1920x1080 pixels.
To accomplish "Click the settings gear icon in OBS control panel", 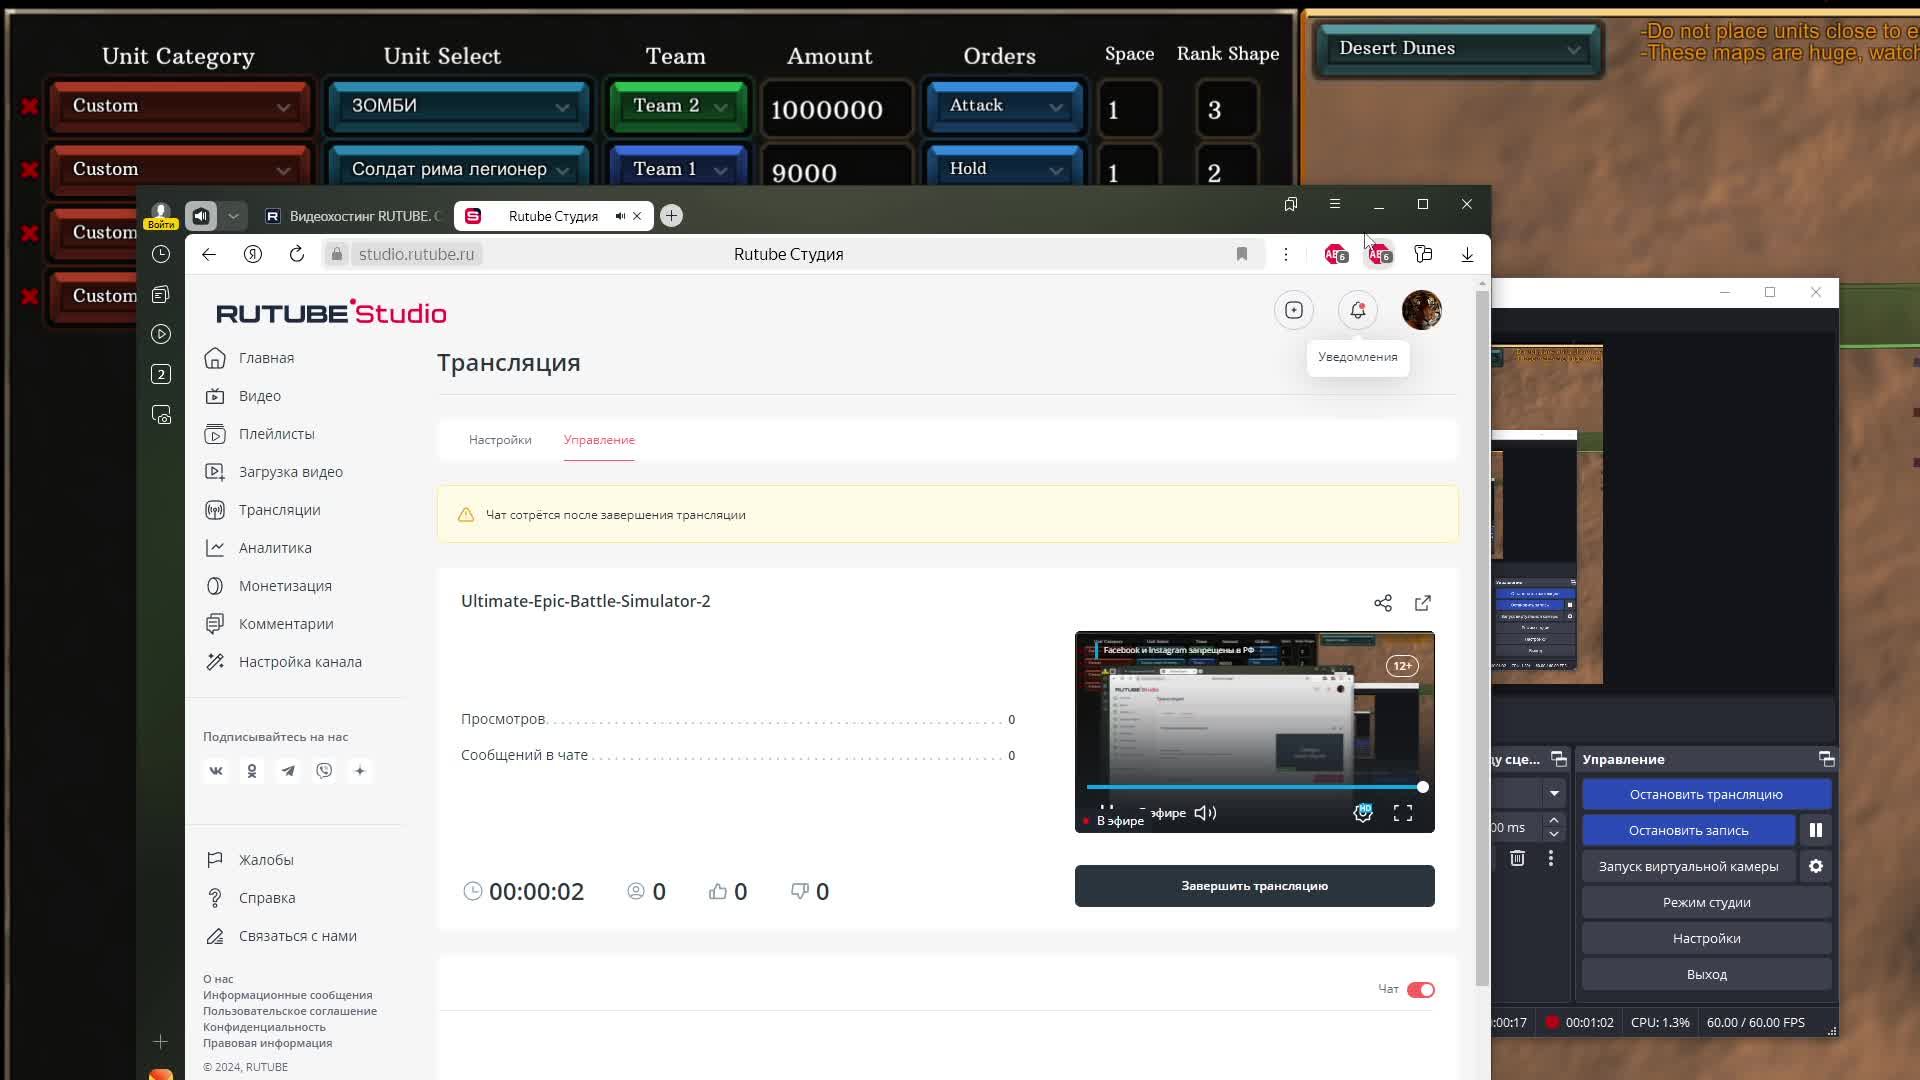I will click(x=1817, y=866).
